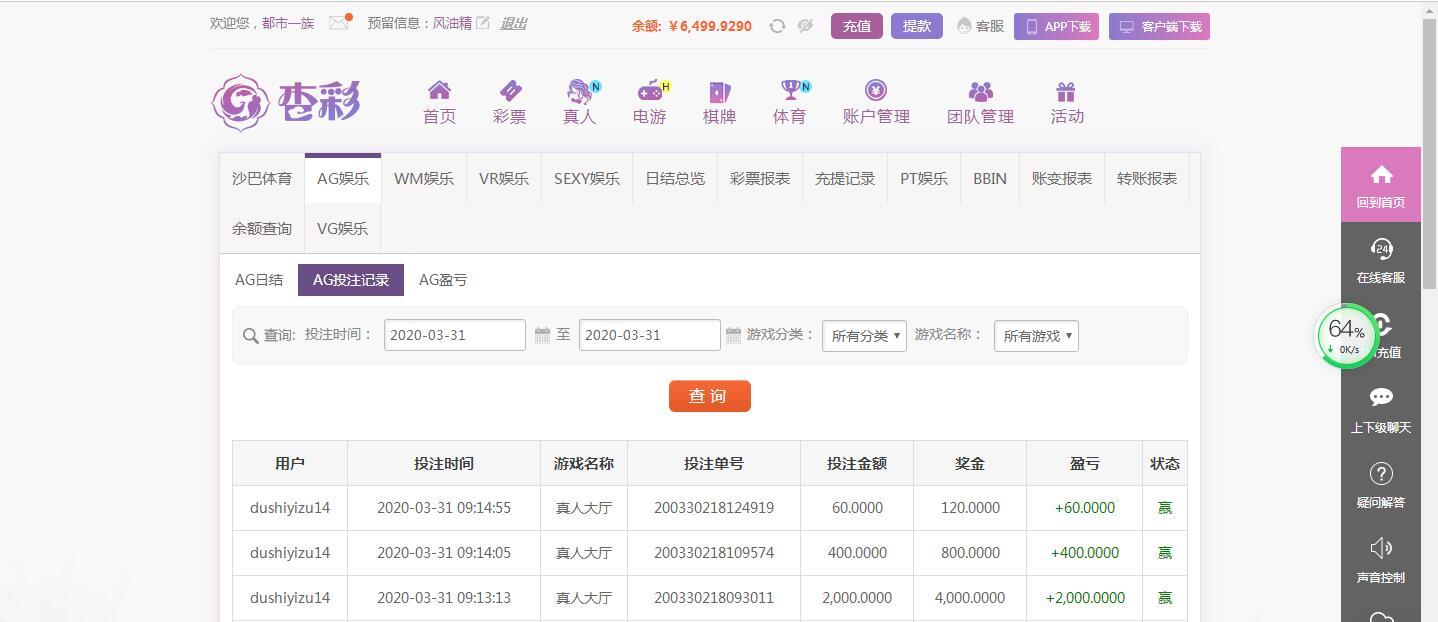The height and width of the screenshot is (622, 1438).
Task: Click the 64% progress circle
Action: pyautogui.click(x=1346, y=337)
